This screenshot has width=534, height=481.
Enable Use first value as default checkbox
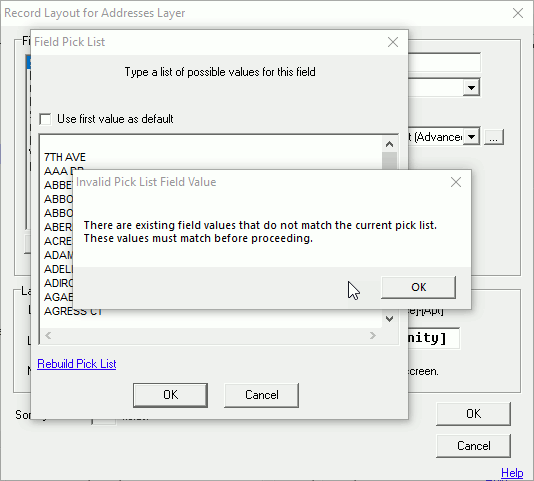pos(45,119)
